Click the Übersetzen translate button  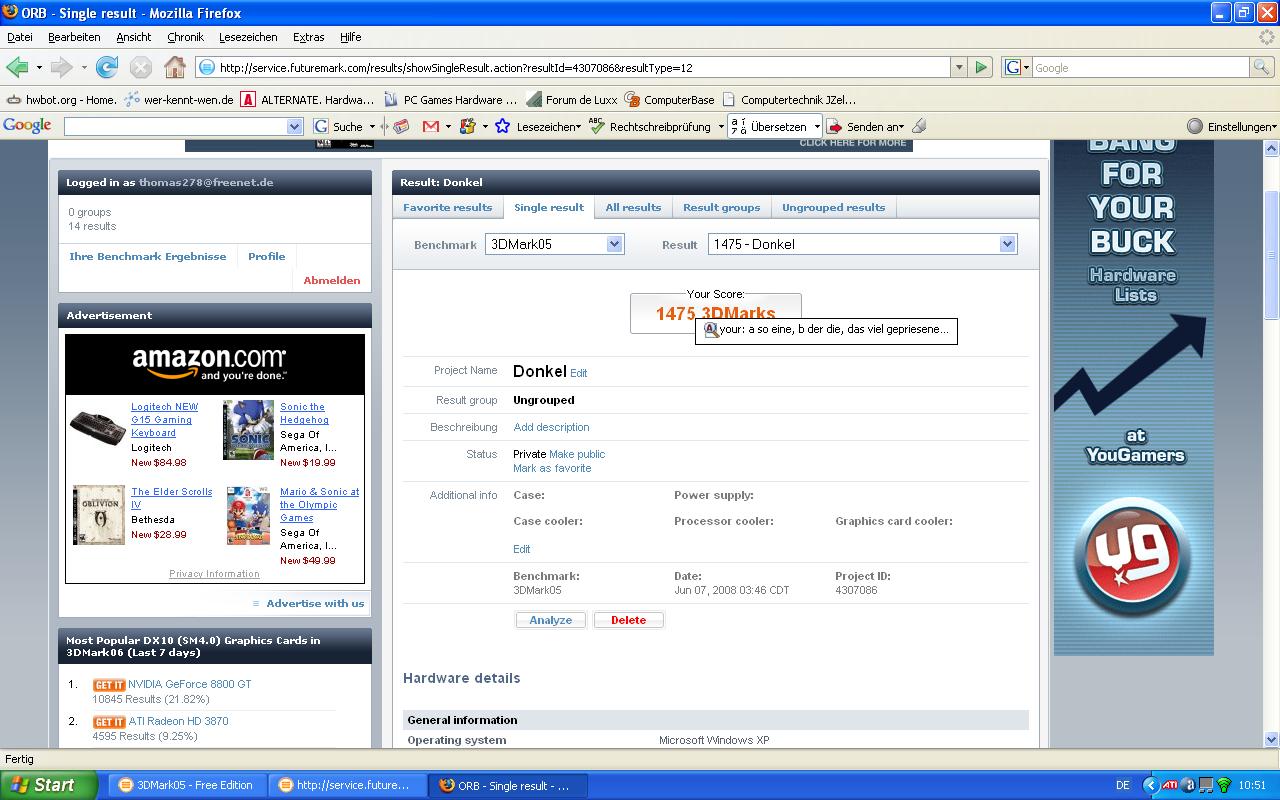click(x=770, y=126)
